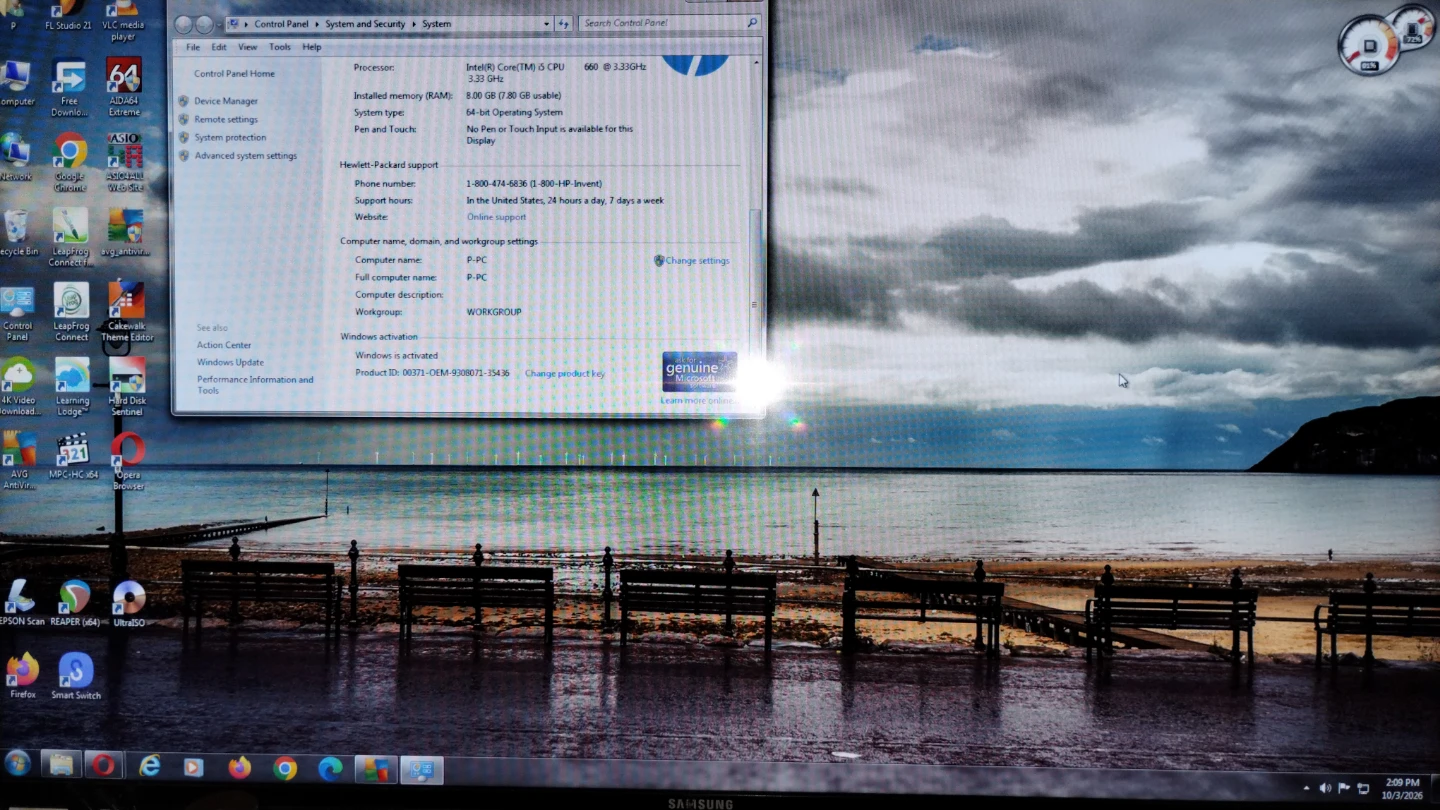The image size is (1440, 810).
Task: Open AIDA64 Extreme desktop icon
Action: point(124,87)
